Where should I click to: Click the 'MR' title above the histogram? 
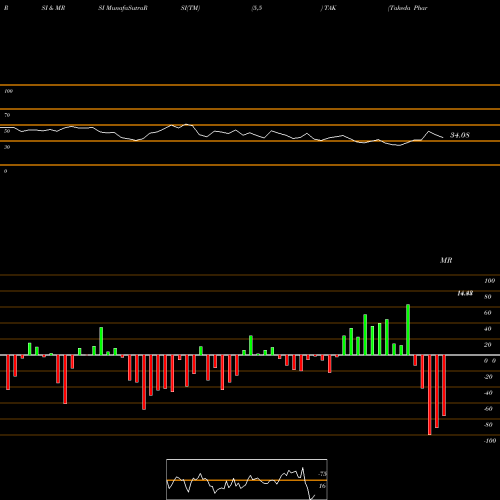[x=446, y=260]
